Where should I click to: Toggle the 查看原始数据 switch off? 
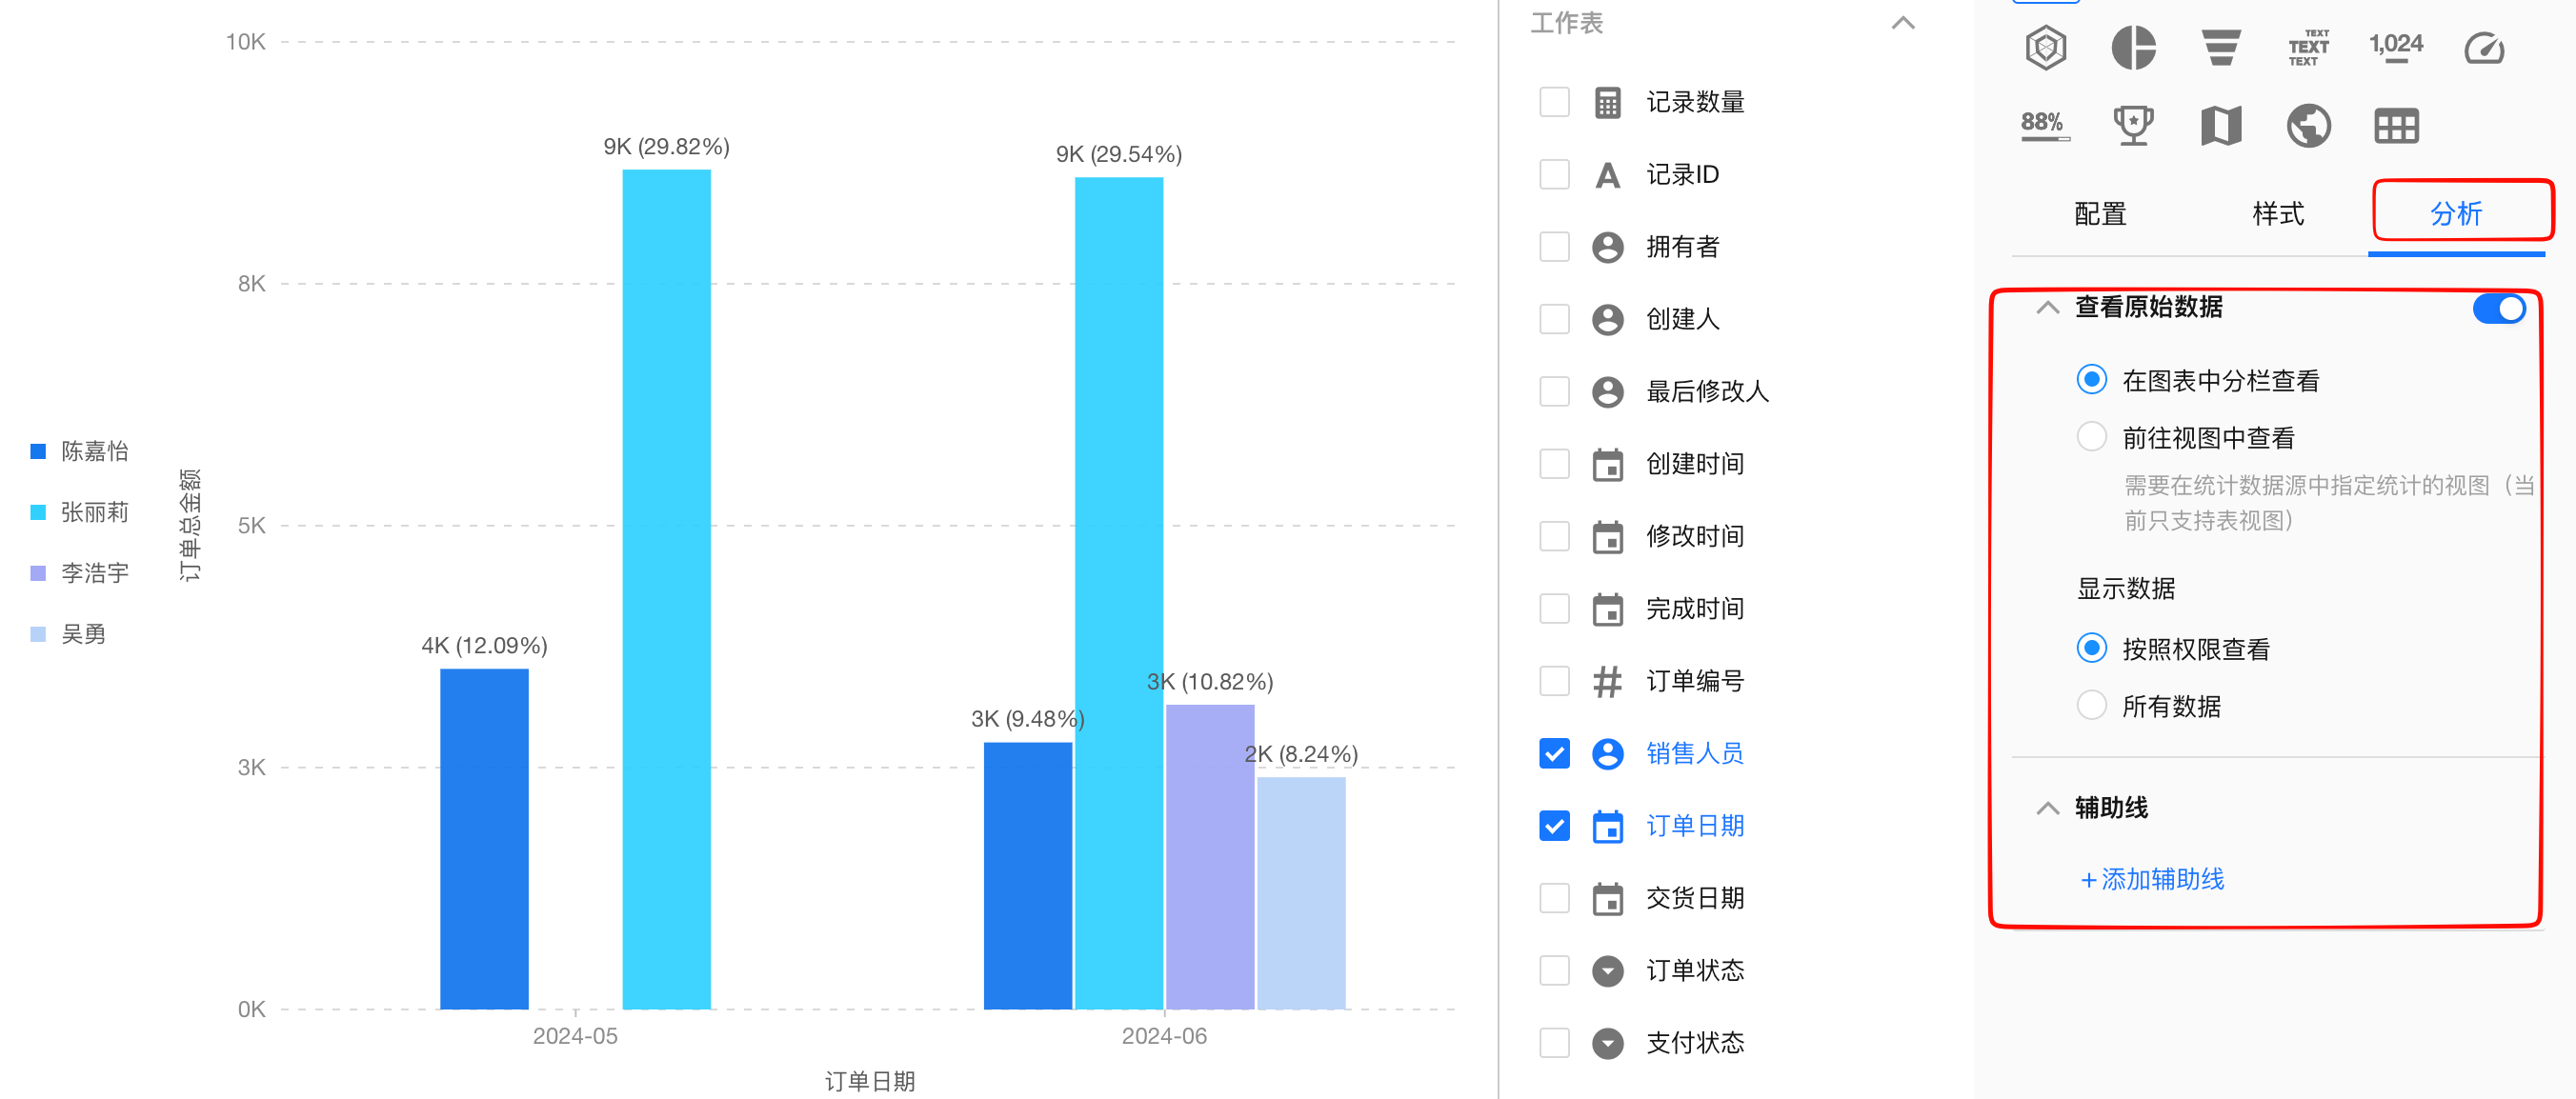2498,308
